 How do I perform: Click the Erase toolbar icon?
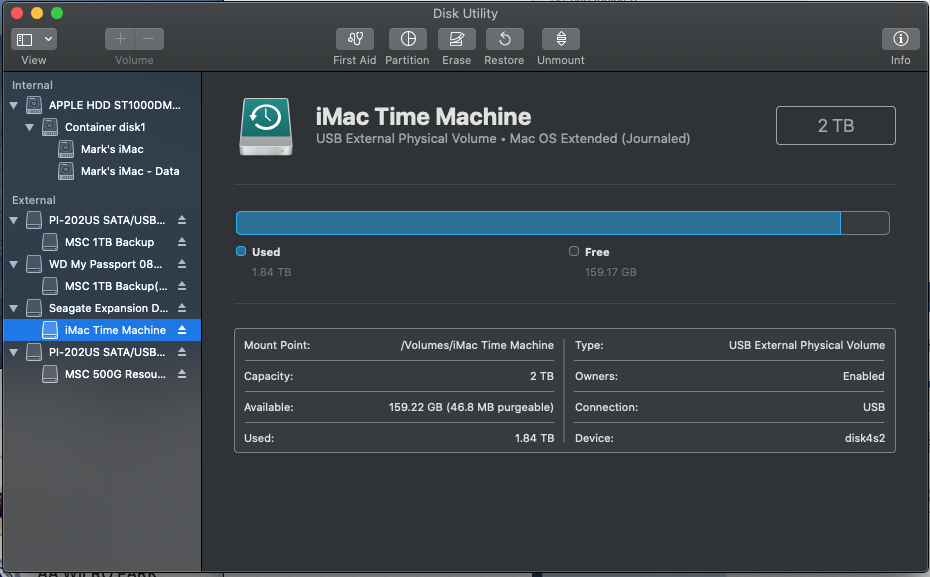456,40
